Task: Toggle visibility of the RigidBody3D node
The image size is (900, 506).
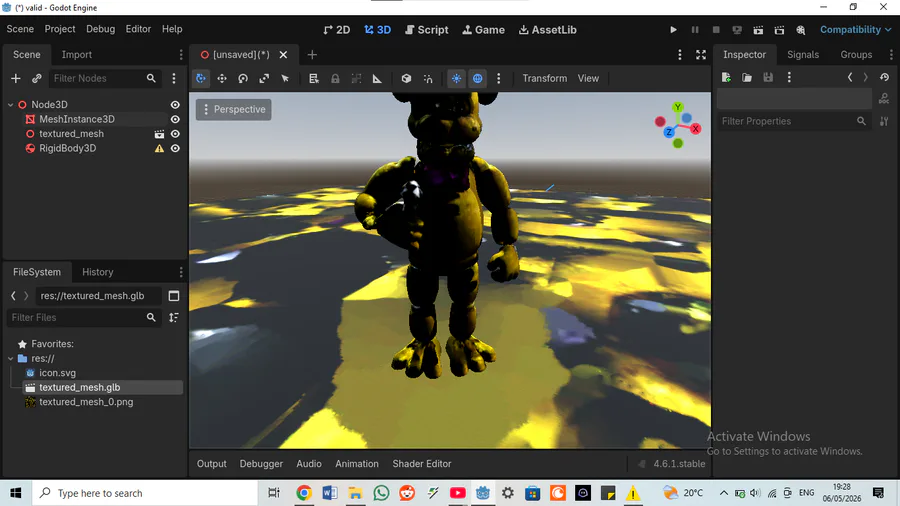Action: tap(175, 149)
